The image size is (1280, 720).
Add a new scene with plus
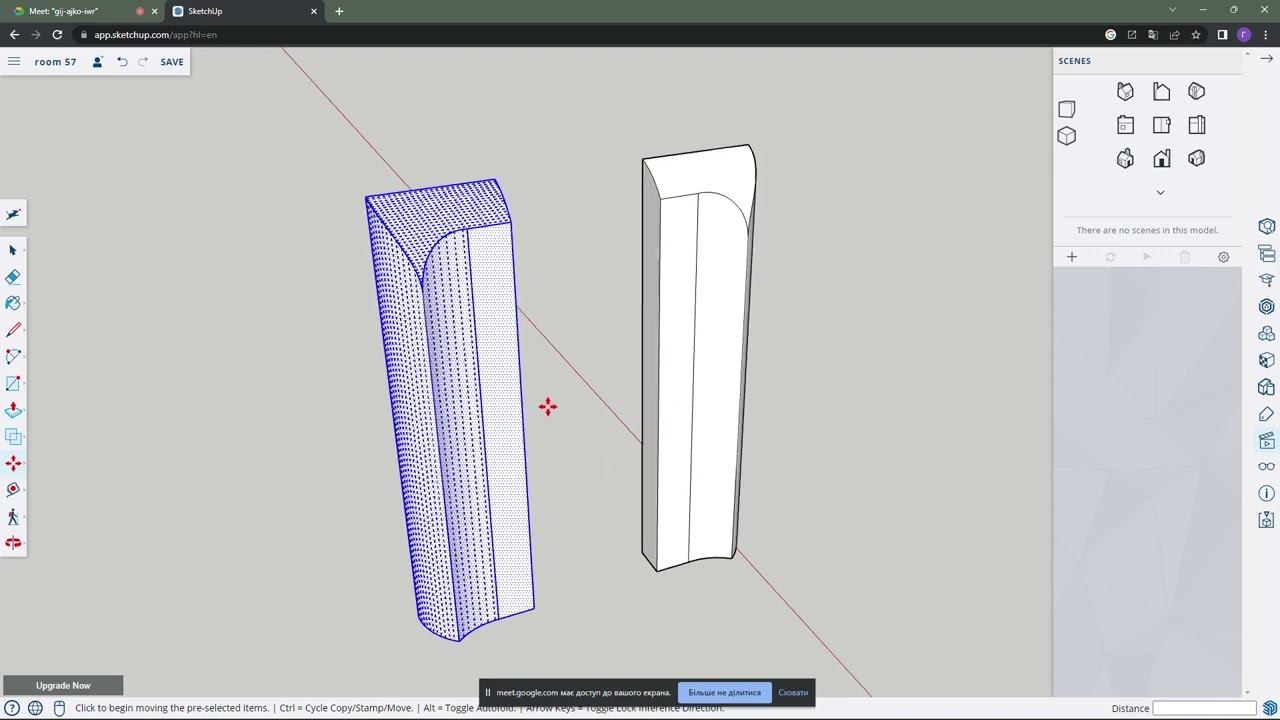tap(1072, 257)
